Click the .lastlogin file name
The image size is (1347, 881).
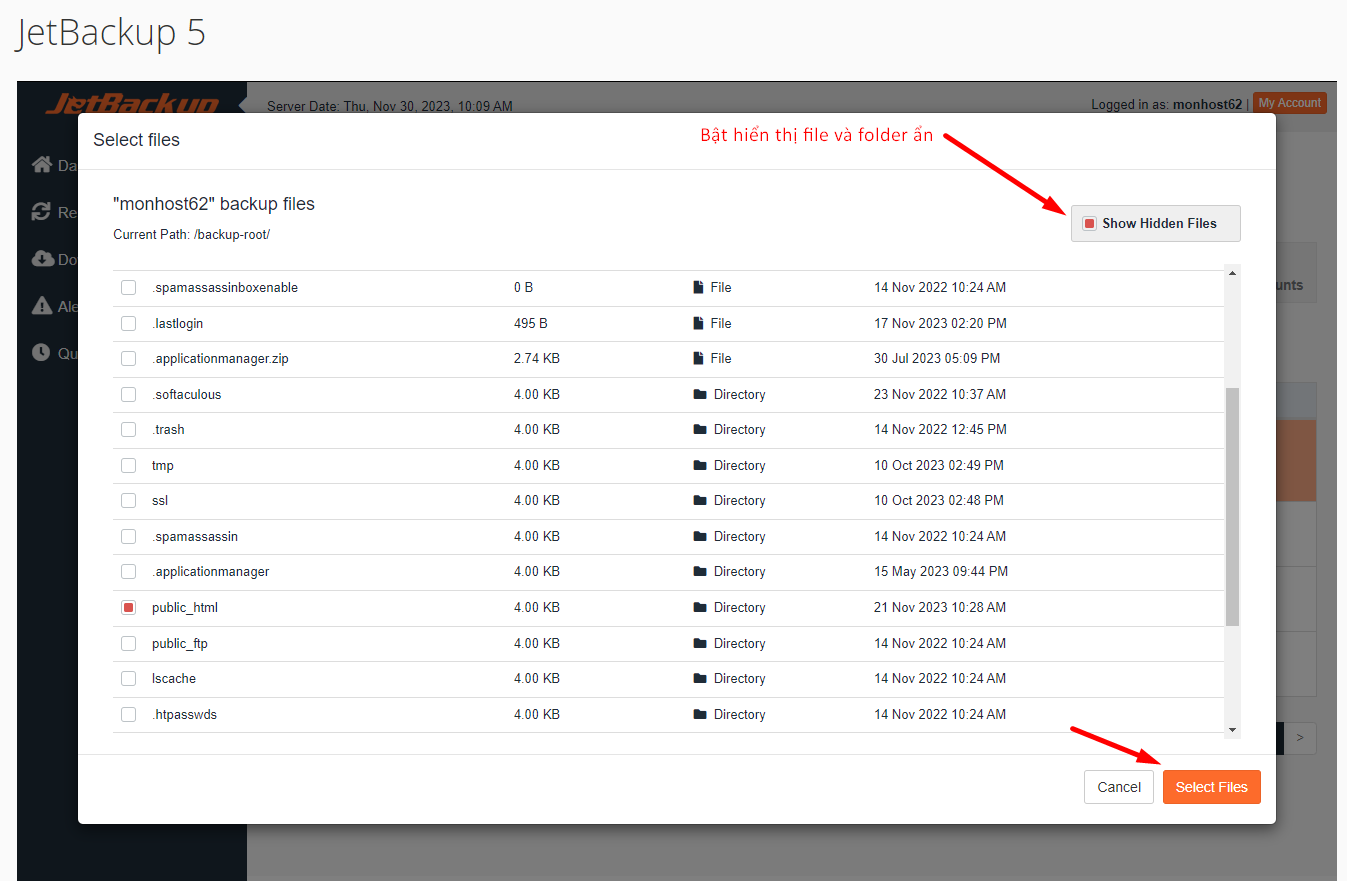point(177,323)
